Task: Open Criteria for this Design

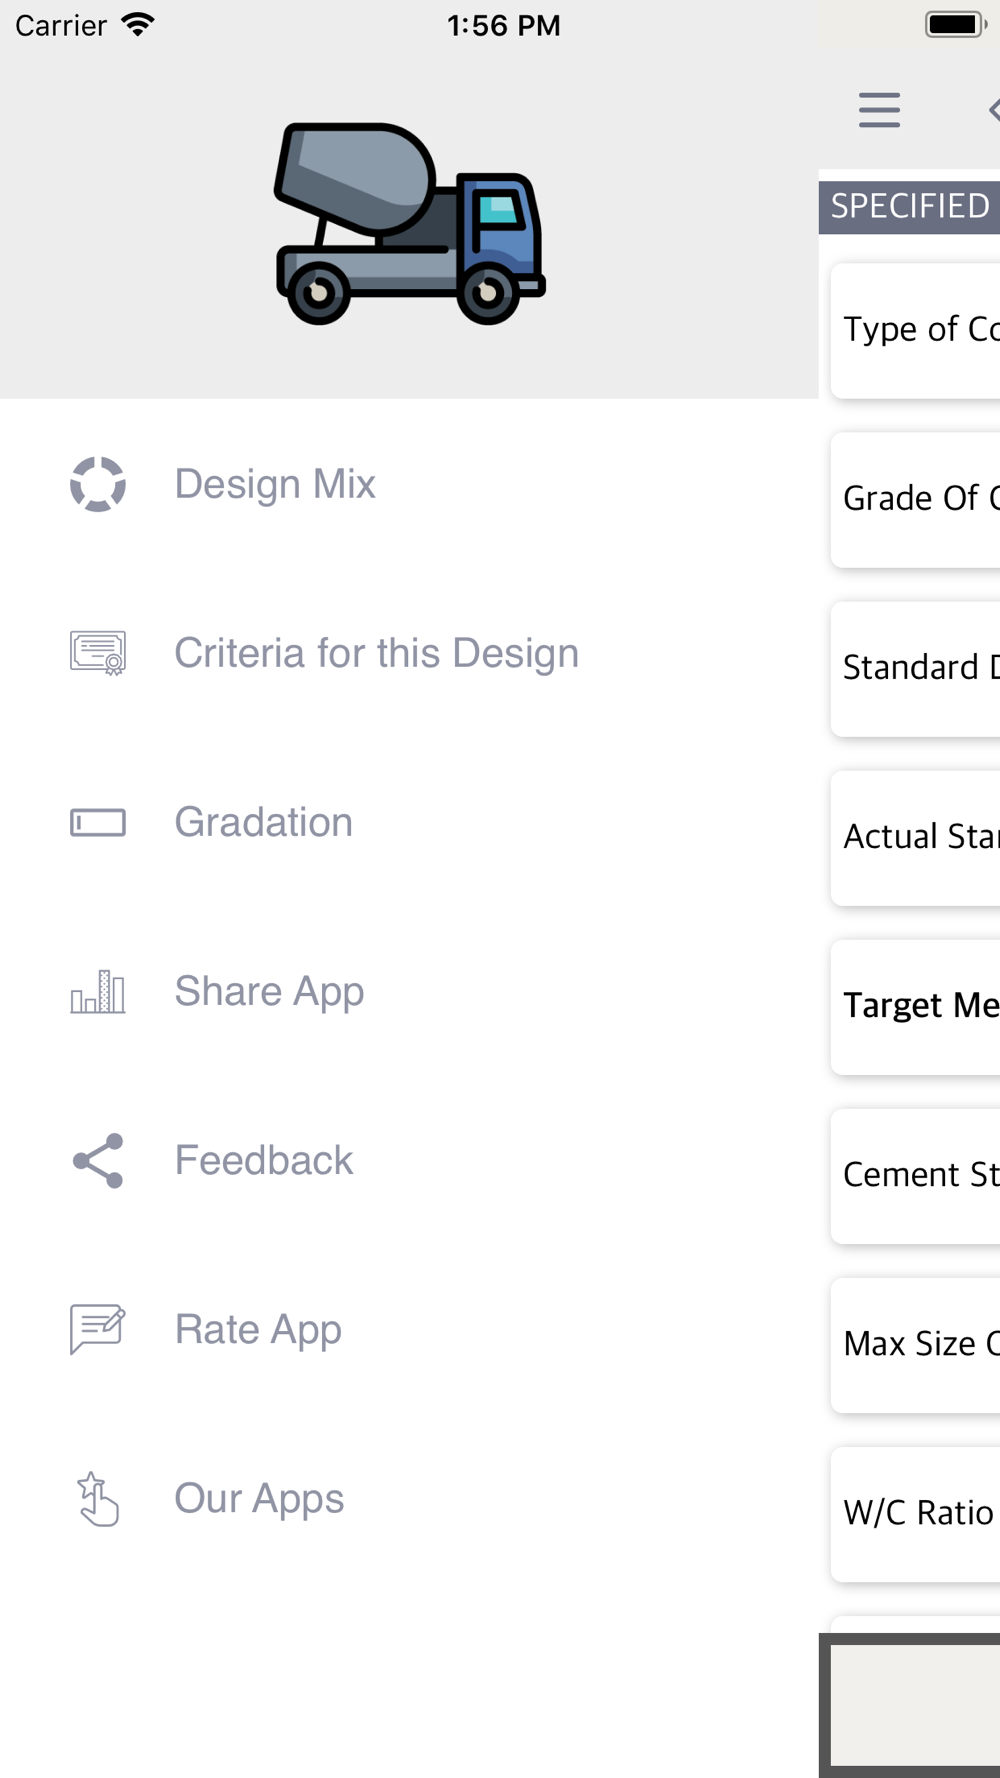Action: tap(376, 653)
